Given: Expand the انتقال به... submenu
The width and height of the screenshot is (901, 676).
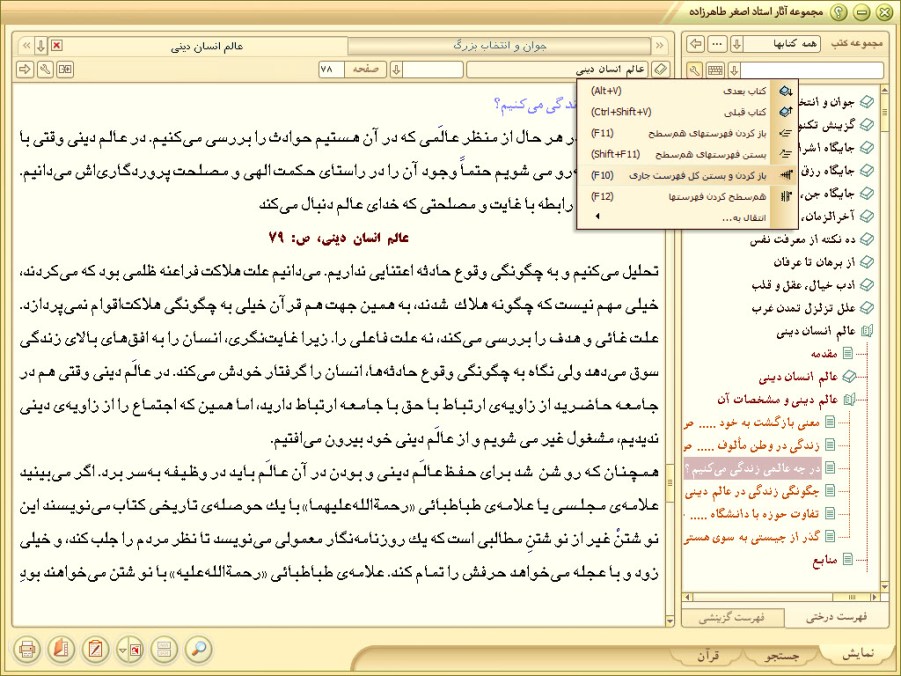Looking at the screenshot, I should [x=687, y=217].
